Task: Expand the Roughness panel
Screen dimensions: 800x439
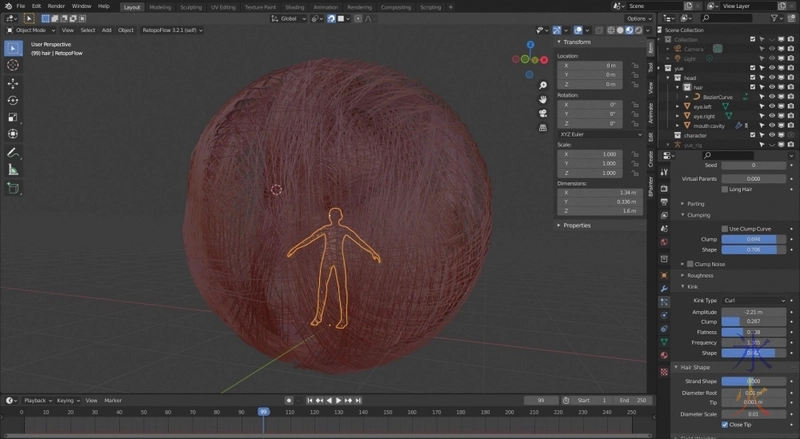Action: (700, 275)
